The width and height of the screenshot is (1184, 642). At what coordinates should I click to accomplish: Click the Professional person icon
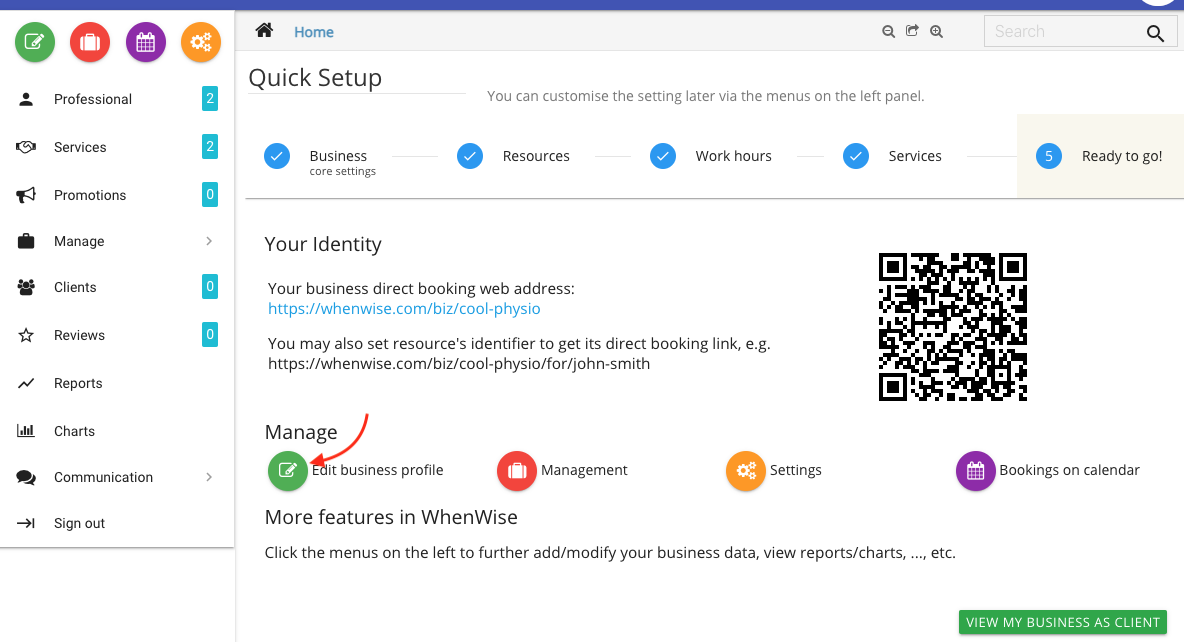click(x=26, y=99)
